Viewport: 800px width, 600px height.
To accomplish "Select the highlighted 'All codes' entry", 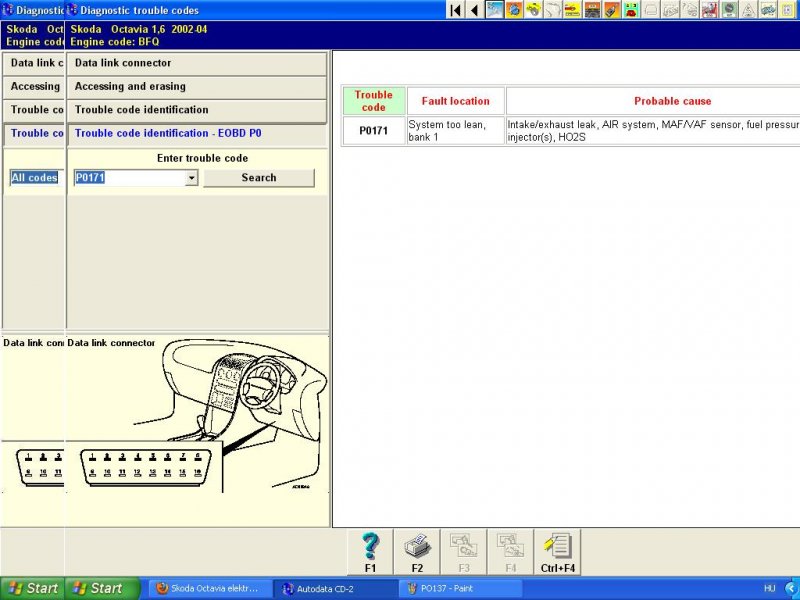I will point(35,178).
